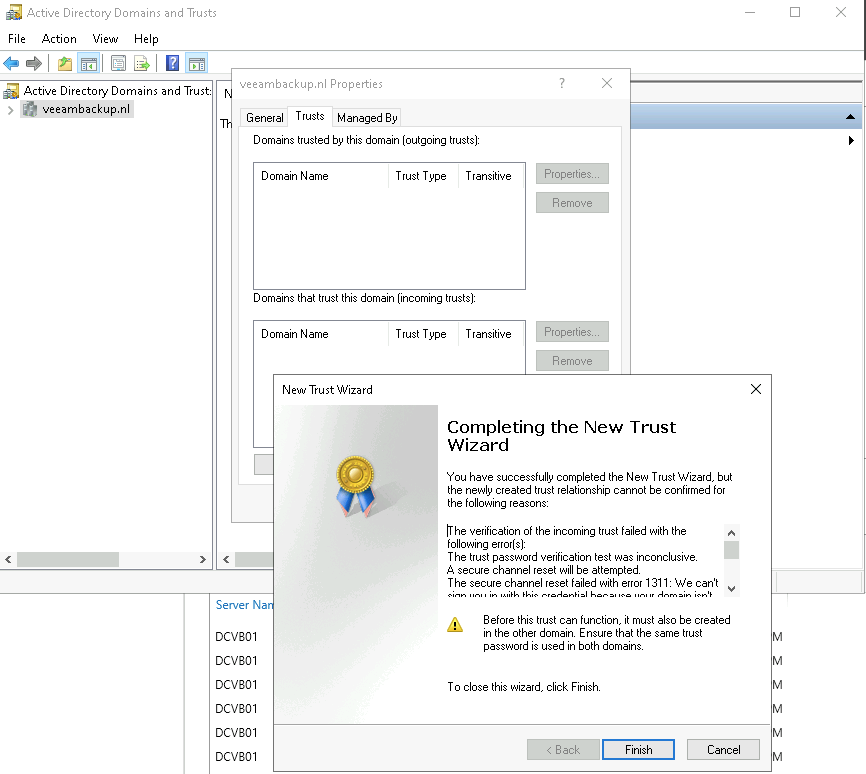Click the Properties toolbar icon
The image size is (866, 774).
119,64
